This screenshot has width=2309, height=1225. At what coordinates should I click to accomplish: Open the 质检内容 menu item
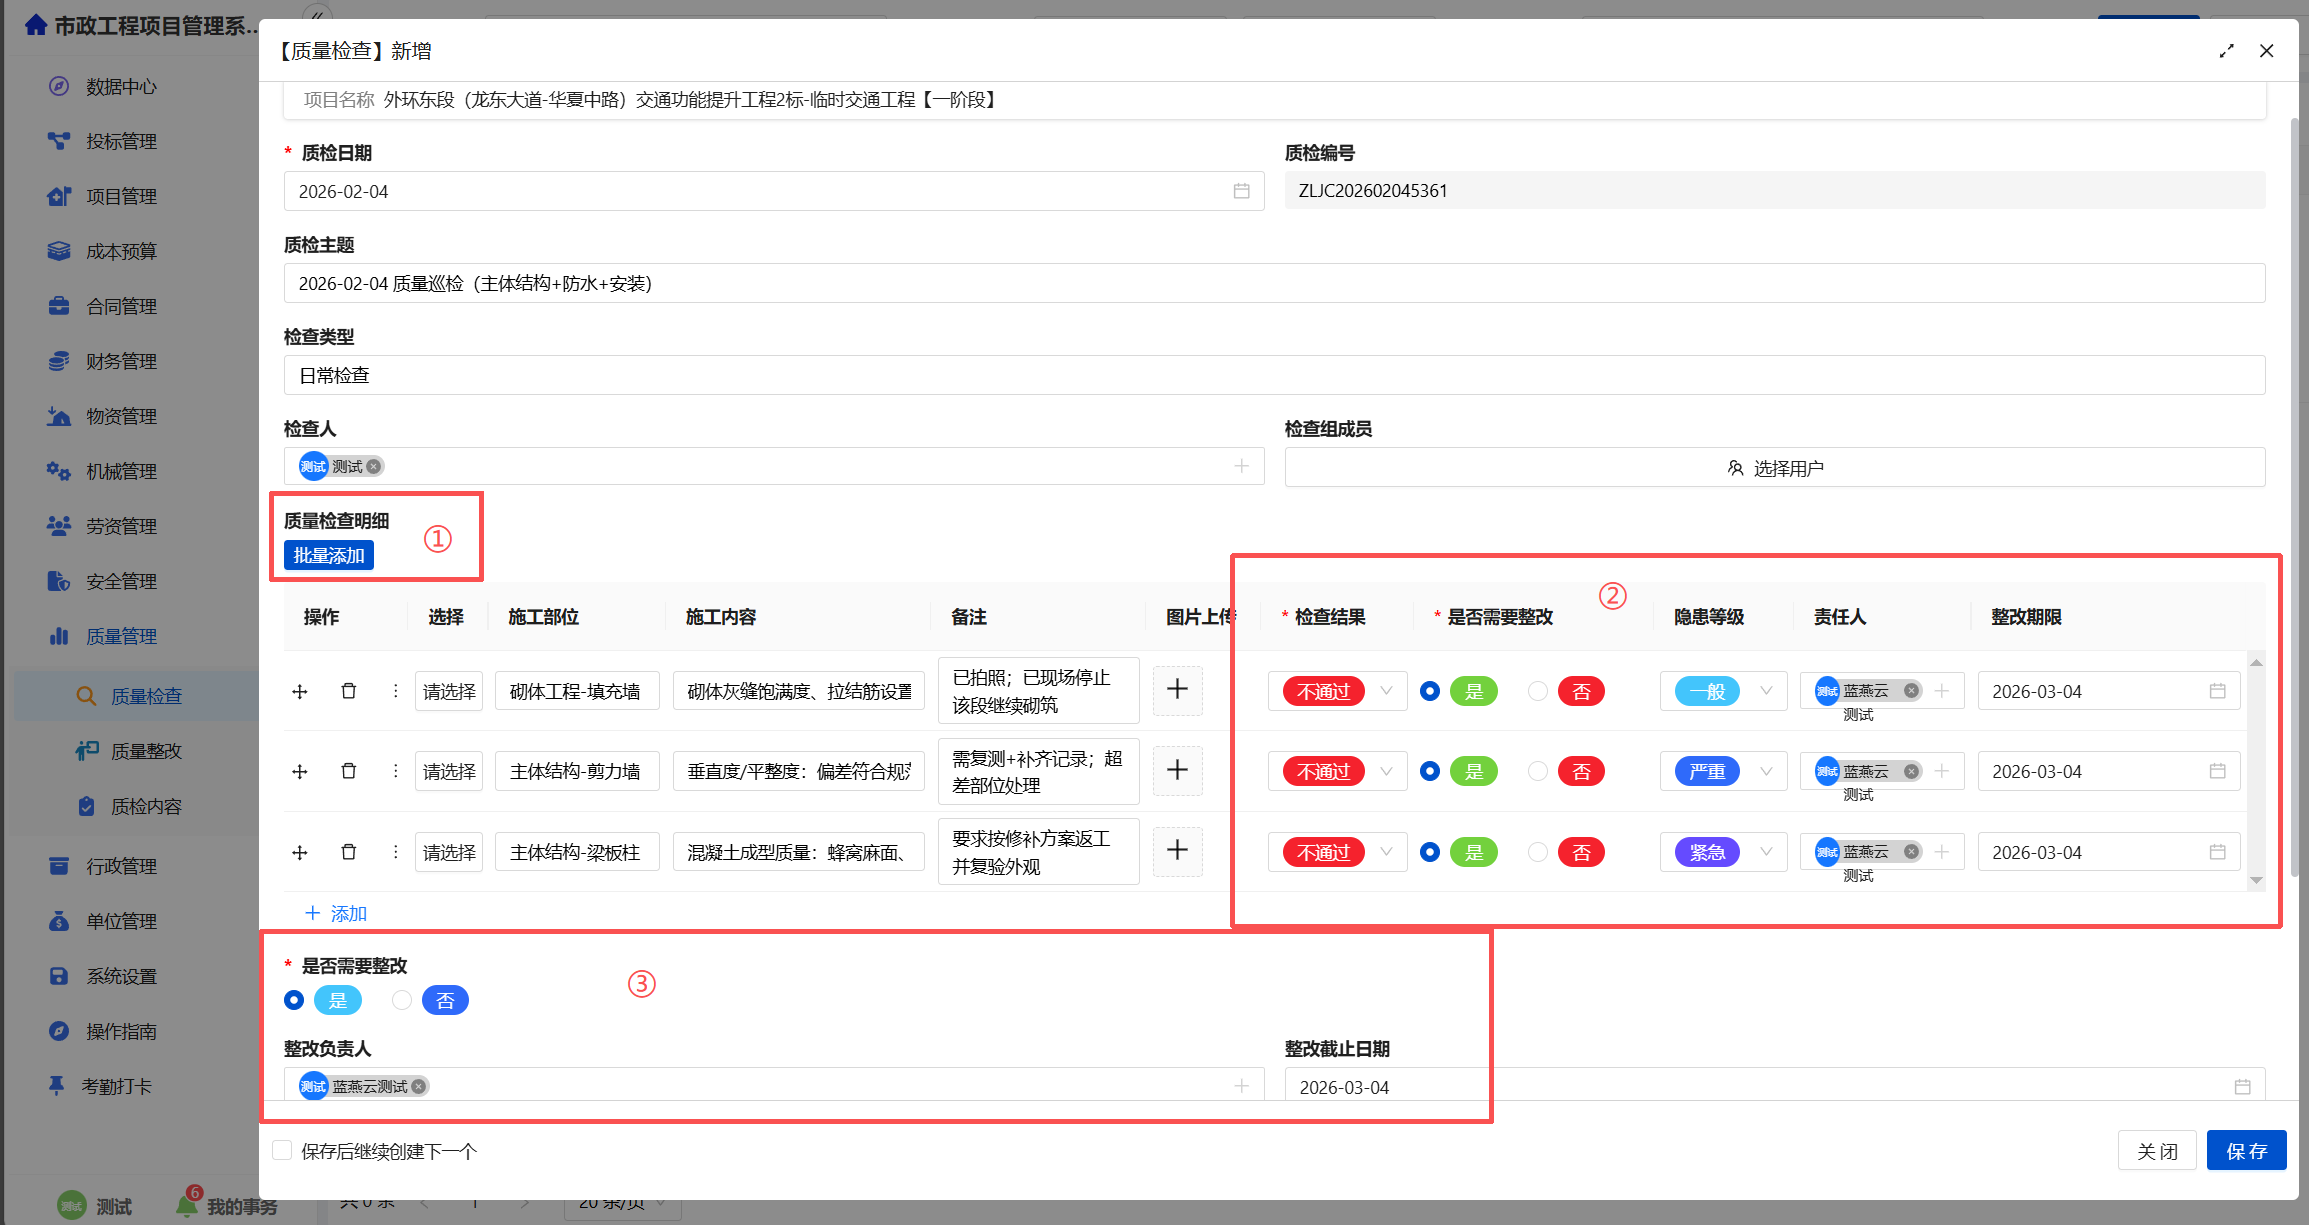tap(146, 805)
